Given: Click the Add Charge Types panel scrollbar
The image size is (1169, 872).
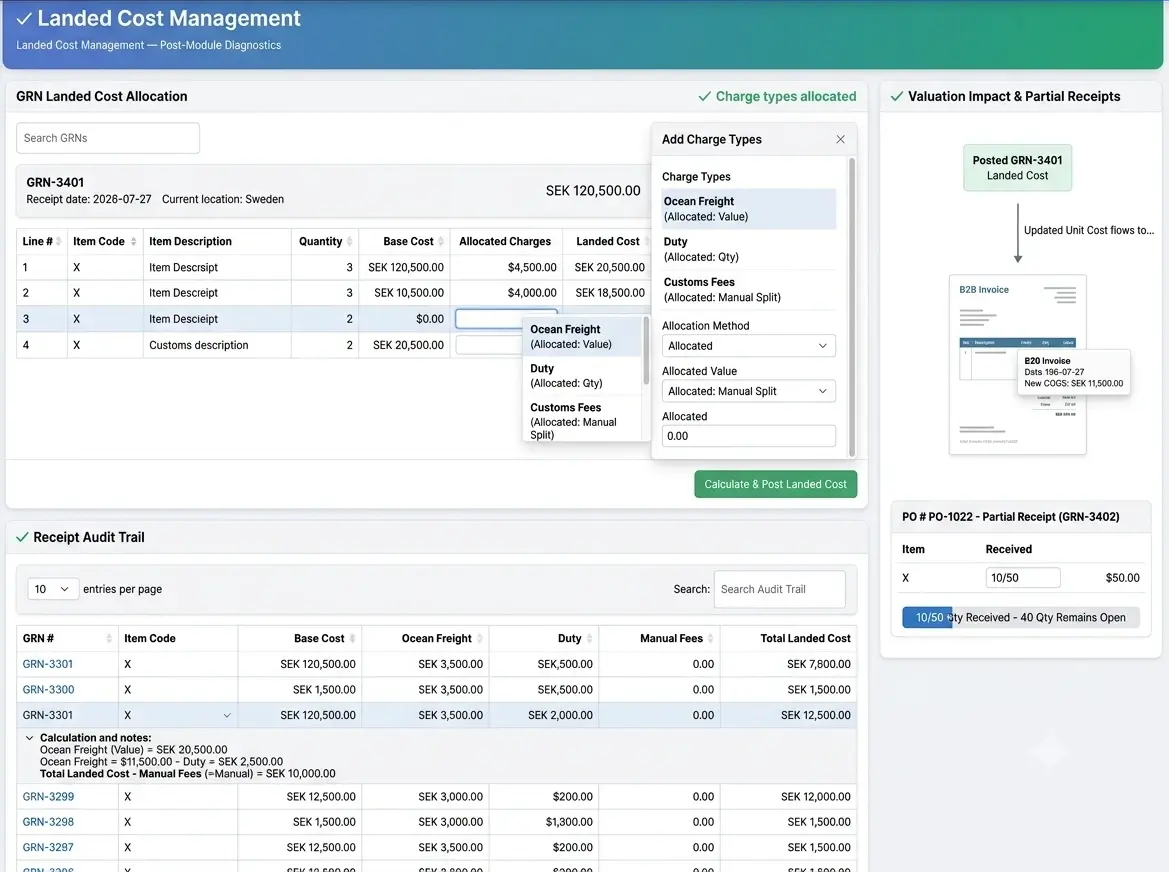Looking at the screenshot, I should (x=851, y=307).
